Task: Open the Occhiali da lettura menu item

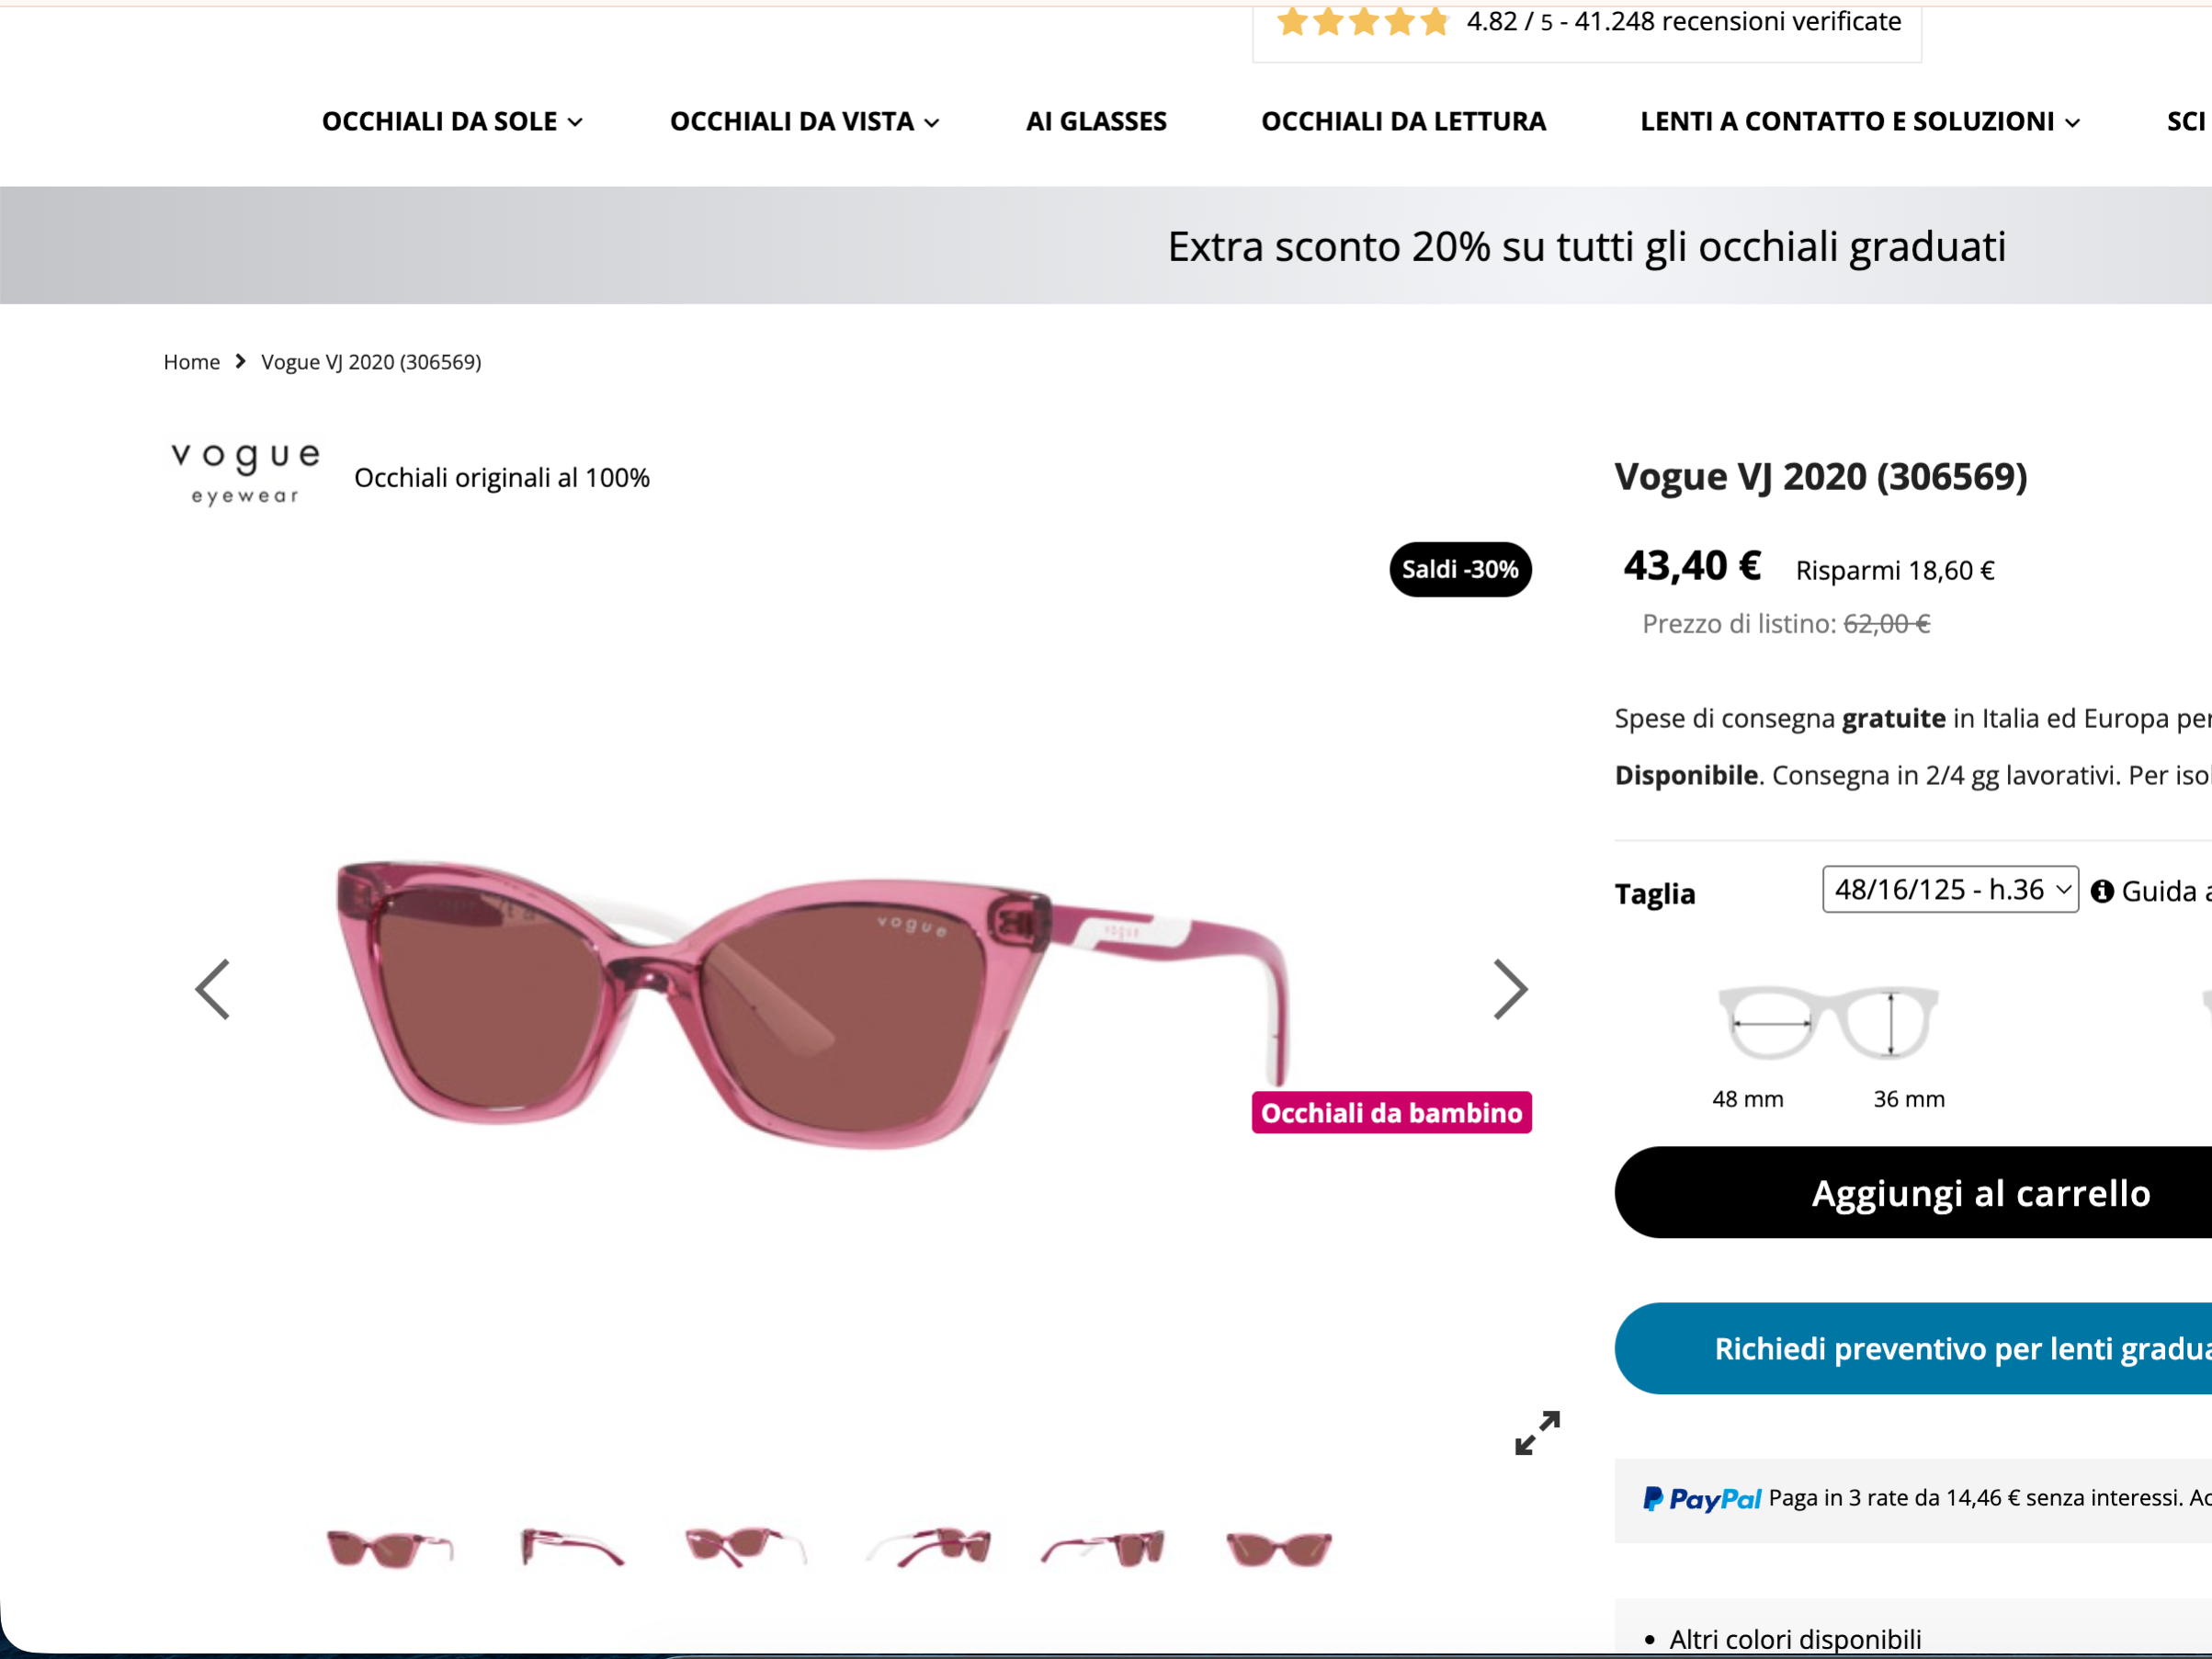Action: click(x=1403, y=121)
